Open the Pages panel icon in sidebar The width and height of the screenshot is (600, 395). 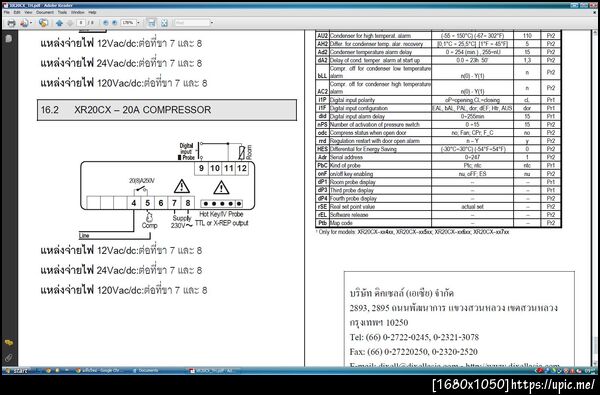pyautogui.click(x=9, y=39)
